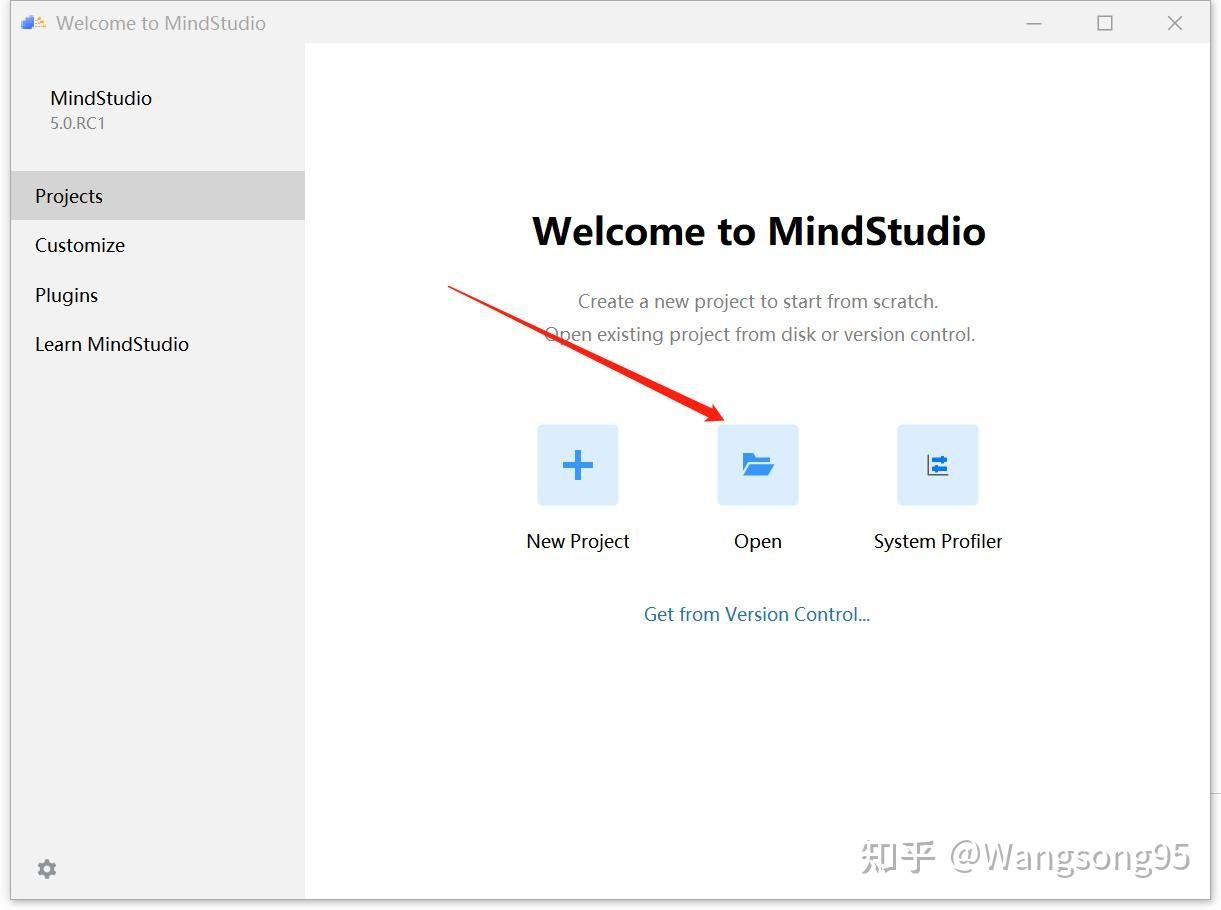Open the settings gear at bottom left
This screenshot has height=910, width=1221.
[x=46, y=868]
